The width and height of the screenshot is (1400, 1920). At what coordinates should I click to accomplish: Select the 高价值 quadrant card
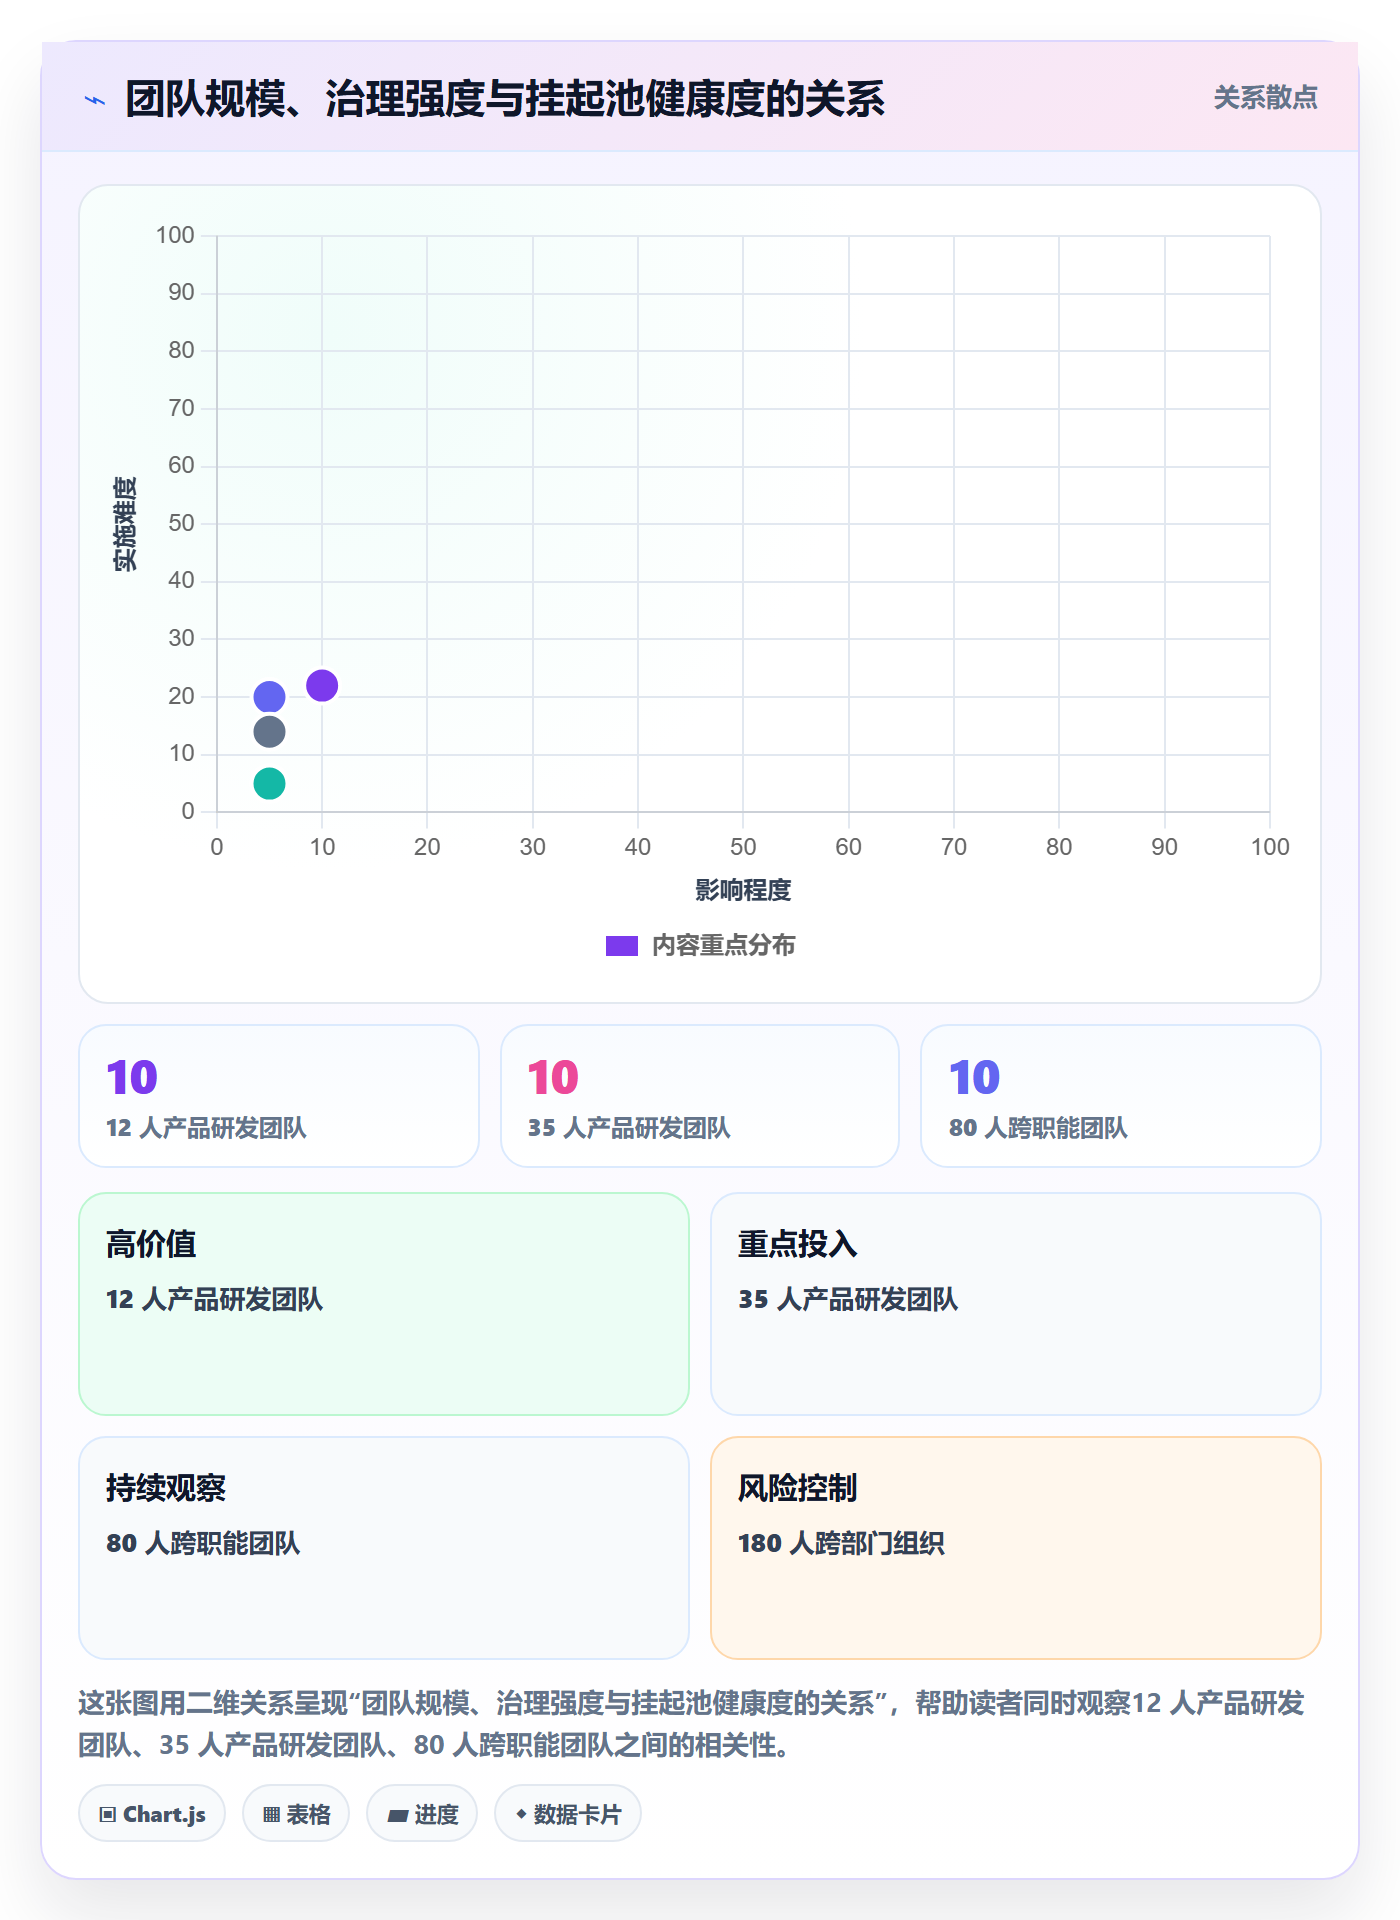point(384,1304)
